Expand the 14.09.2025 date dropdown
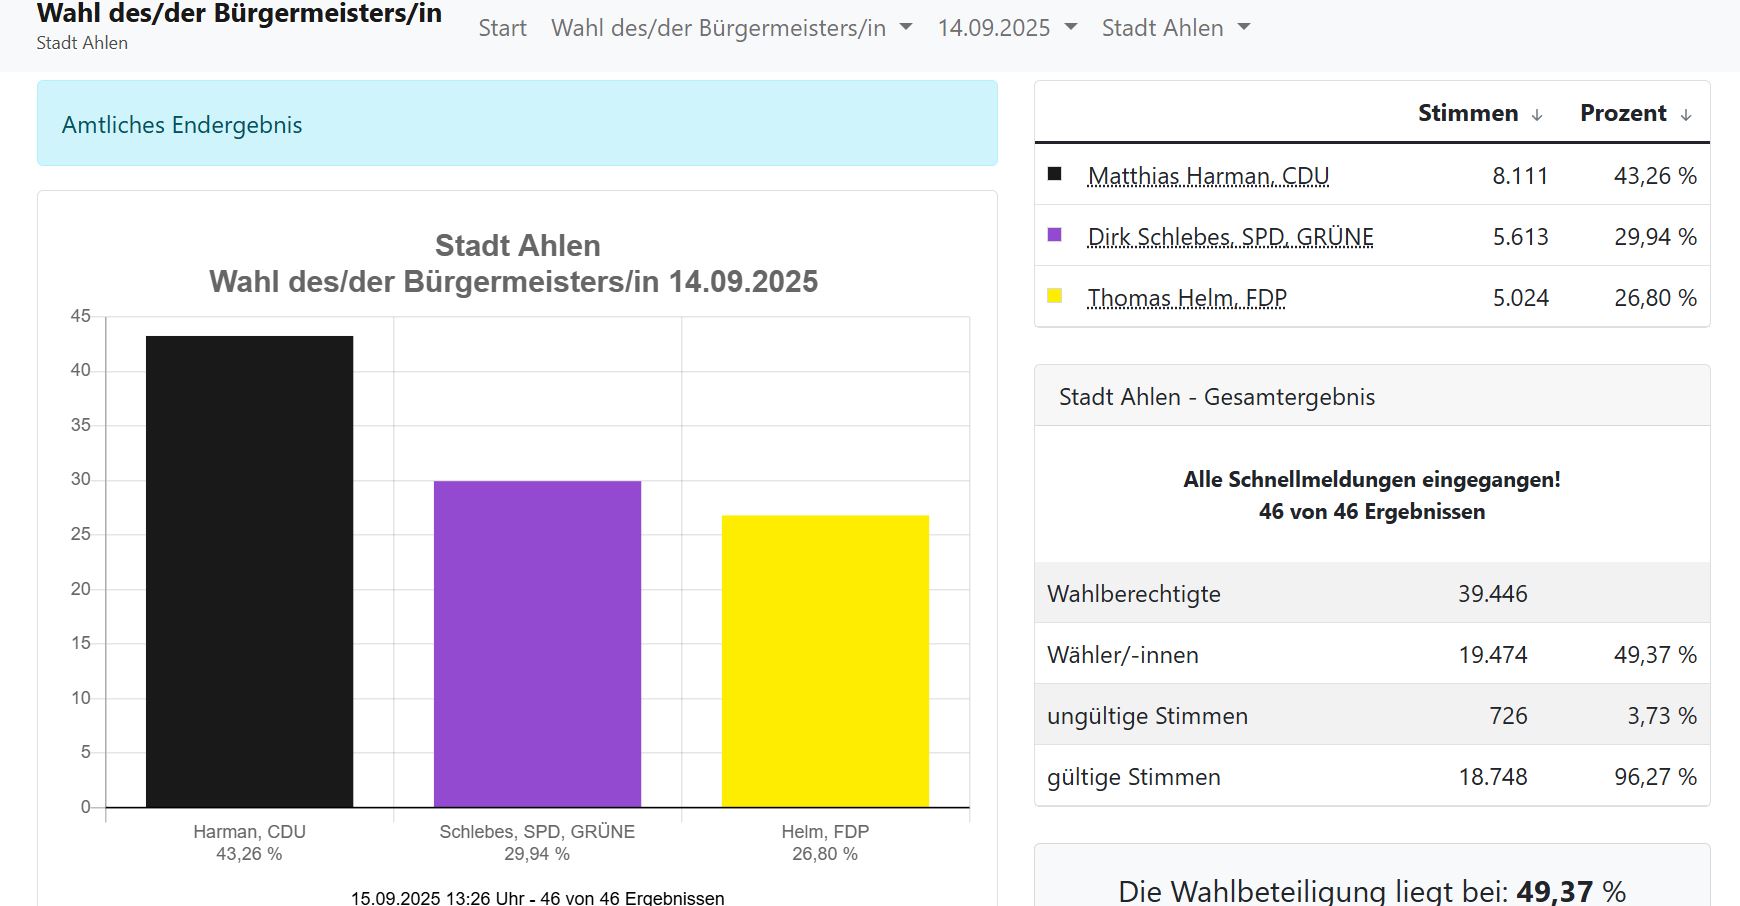This screenshot has width=1740, height=906. click(x=1007, y=28)
